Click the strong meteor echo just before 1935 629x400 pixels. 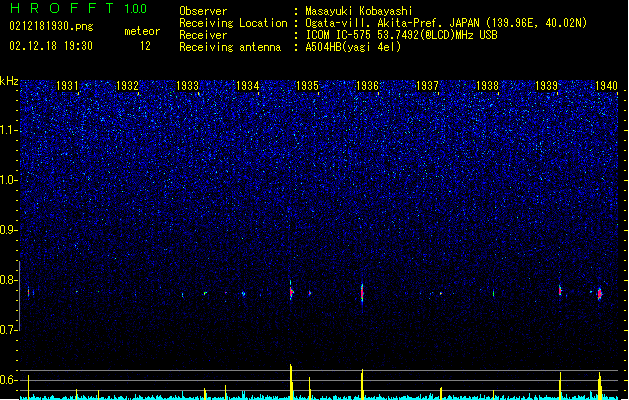click(292, 292)
